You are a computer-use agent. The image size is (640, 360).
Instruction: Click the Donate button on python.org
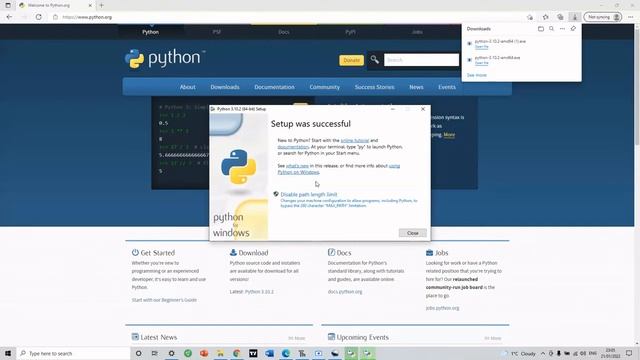pos(351,60)
